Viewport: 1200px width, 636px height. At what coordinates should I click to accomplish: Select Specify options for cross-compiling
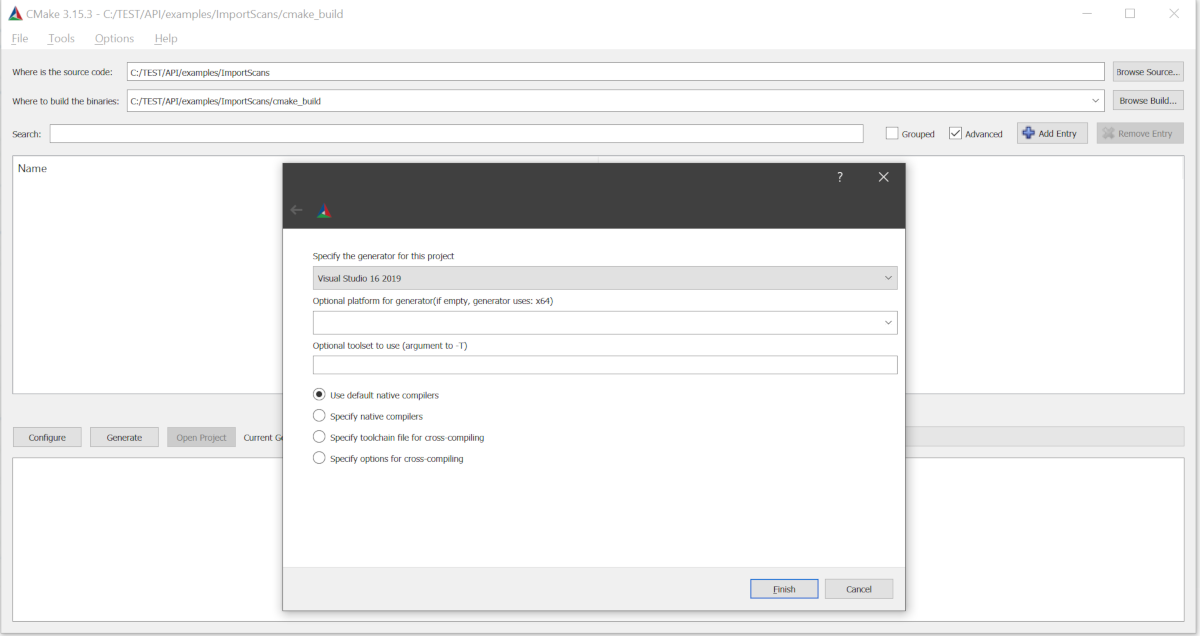pos(319,458)
